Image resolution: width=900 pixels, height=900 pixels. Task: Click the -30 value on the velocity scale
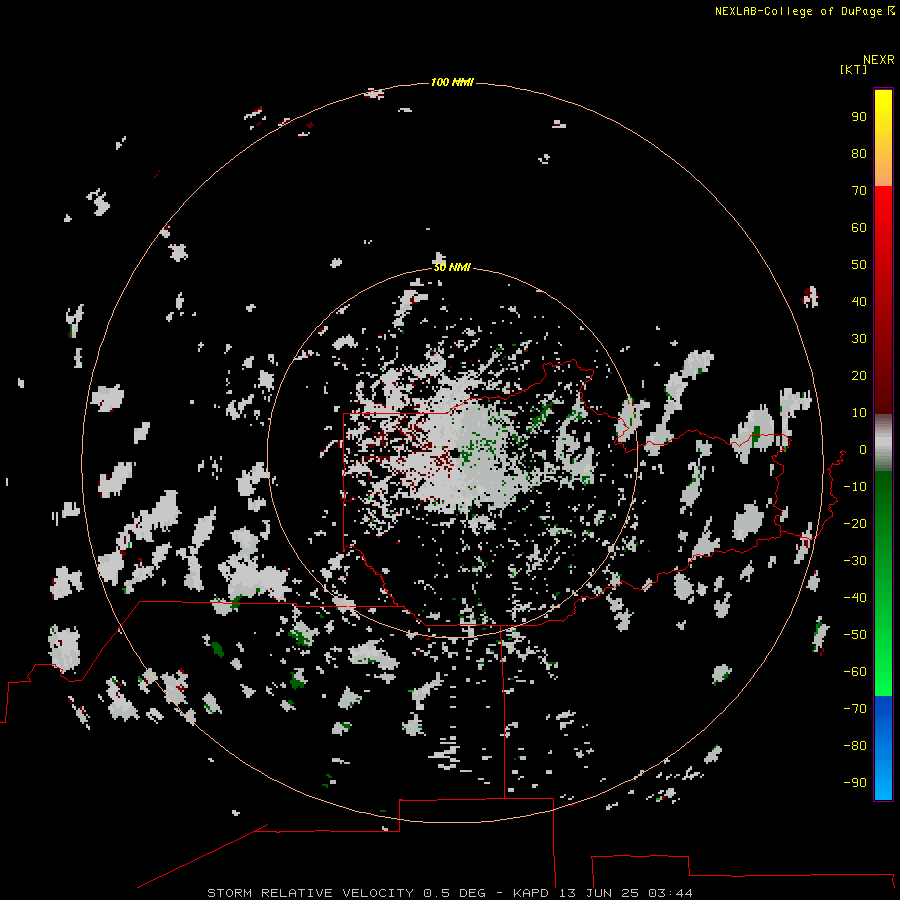[x=855, y=561]
